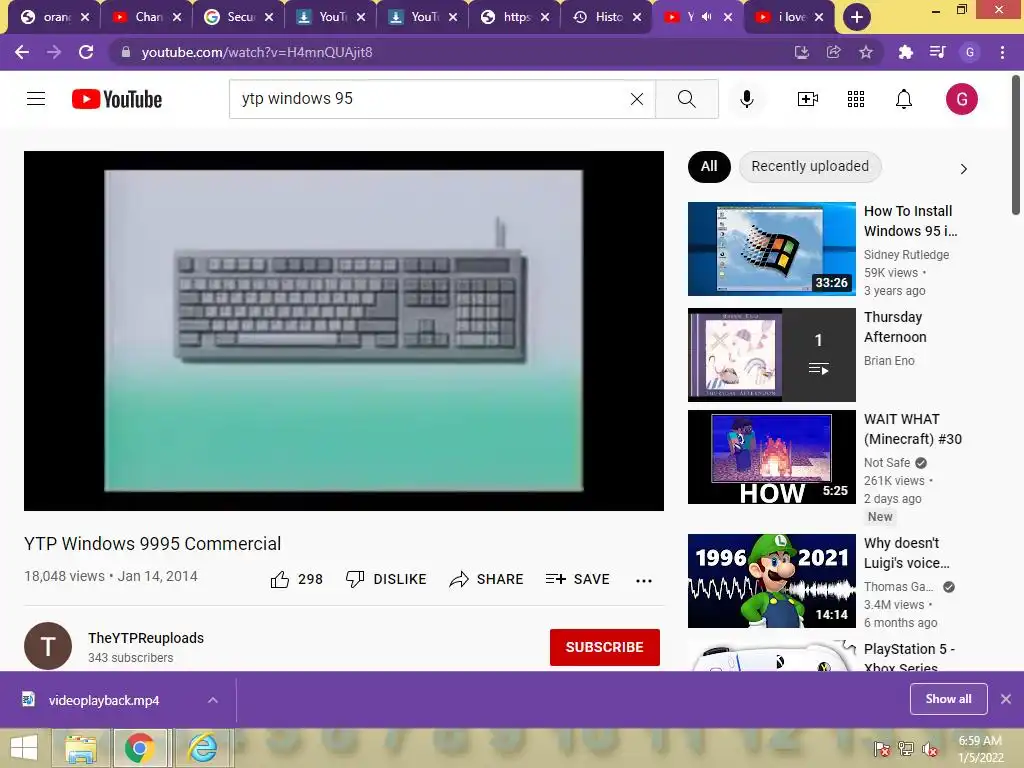1024x768 pixels.
Task: Open Chrome three-dot menu
Action: [1002, 52]
